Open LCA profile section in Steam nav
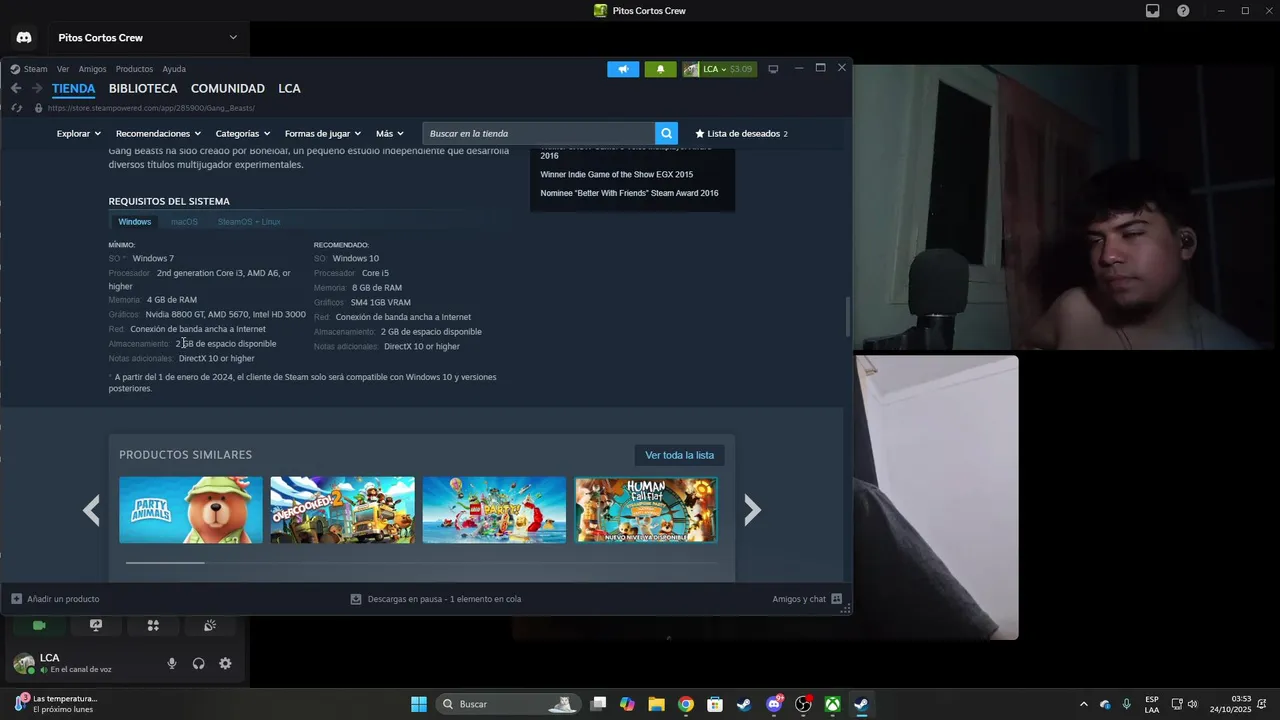 click(x=289, y=88)
